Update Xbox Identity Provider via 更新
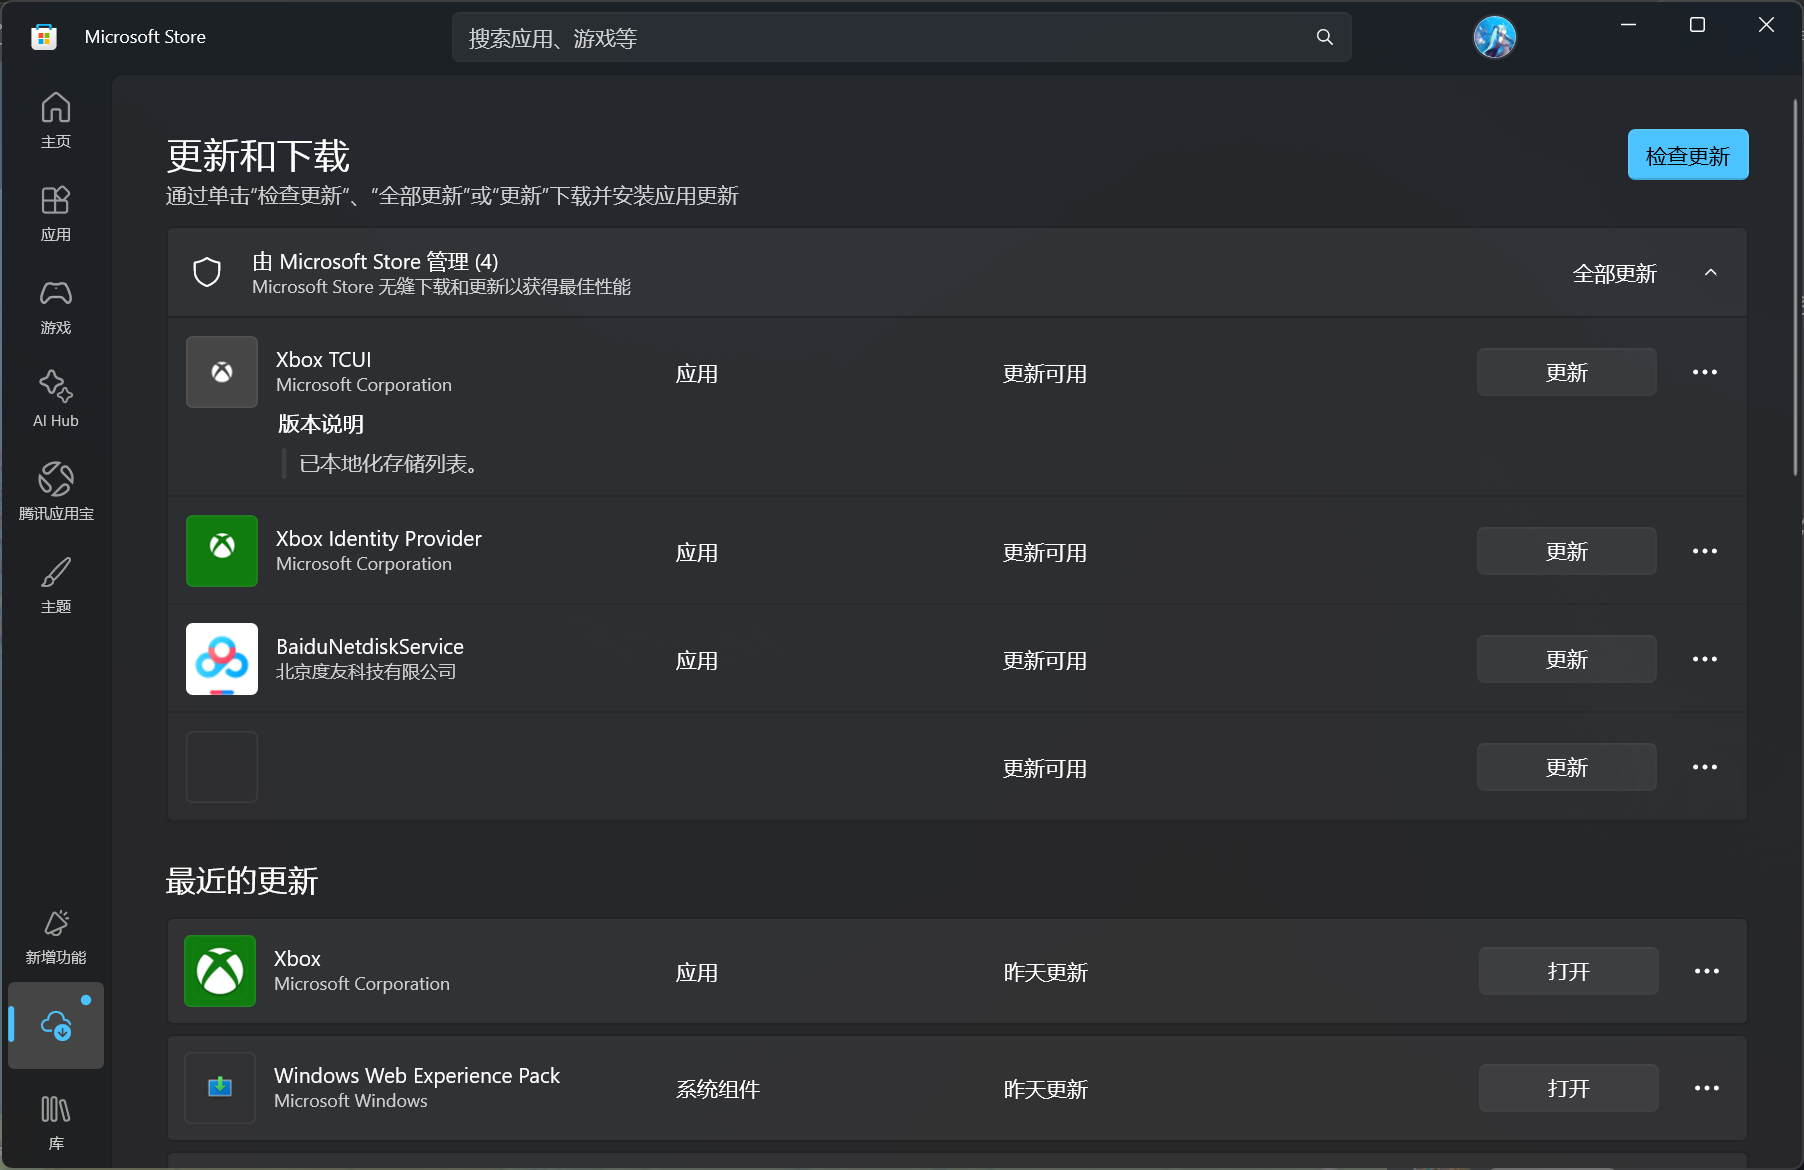 pos(1567,551)
